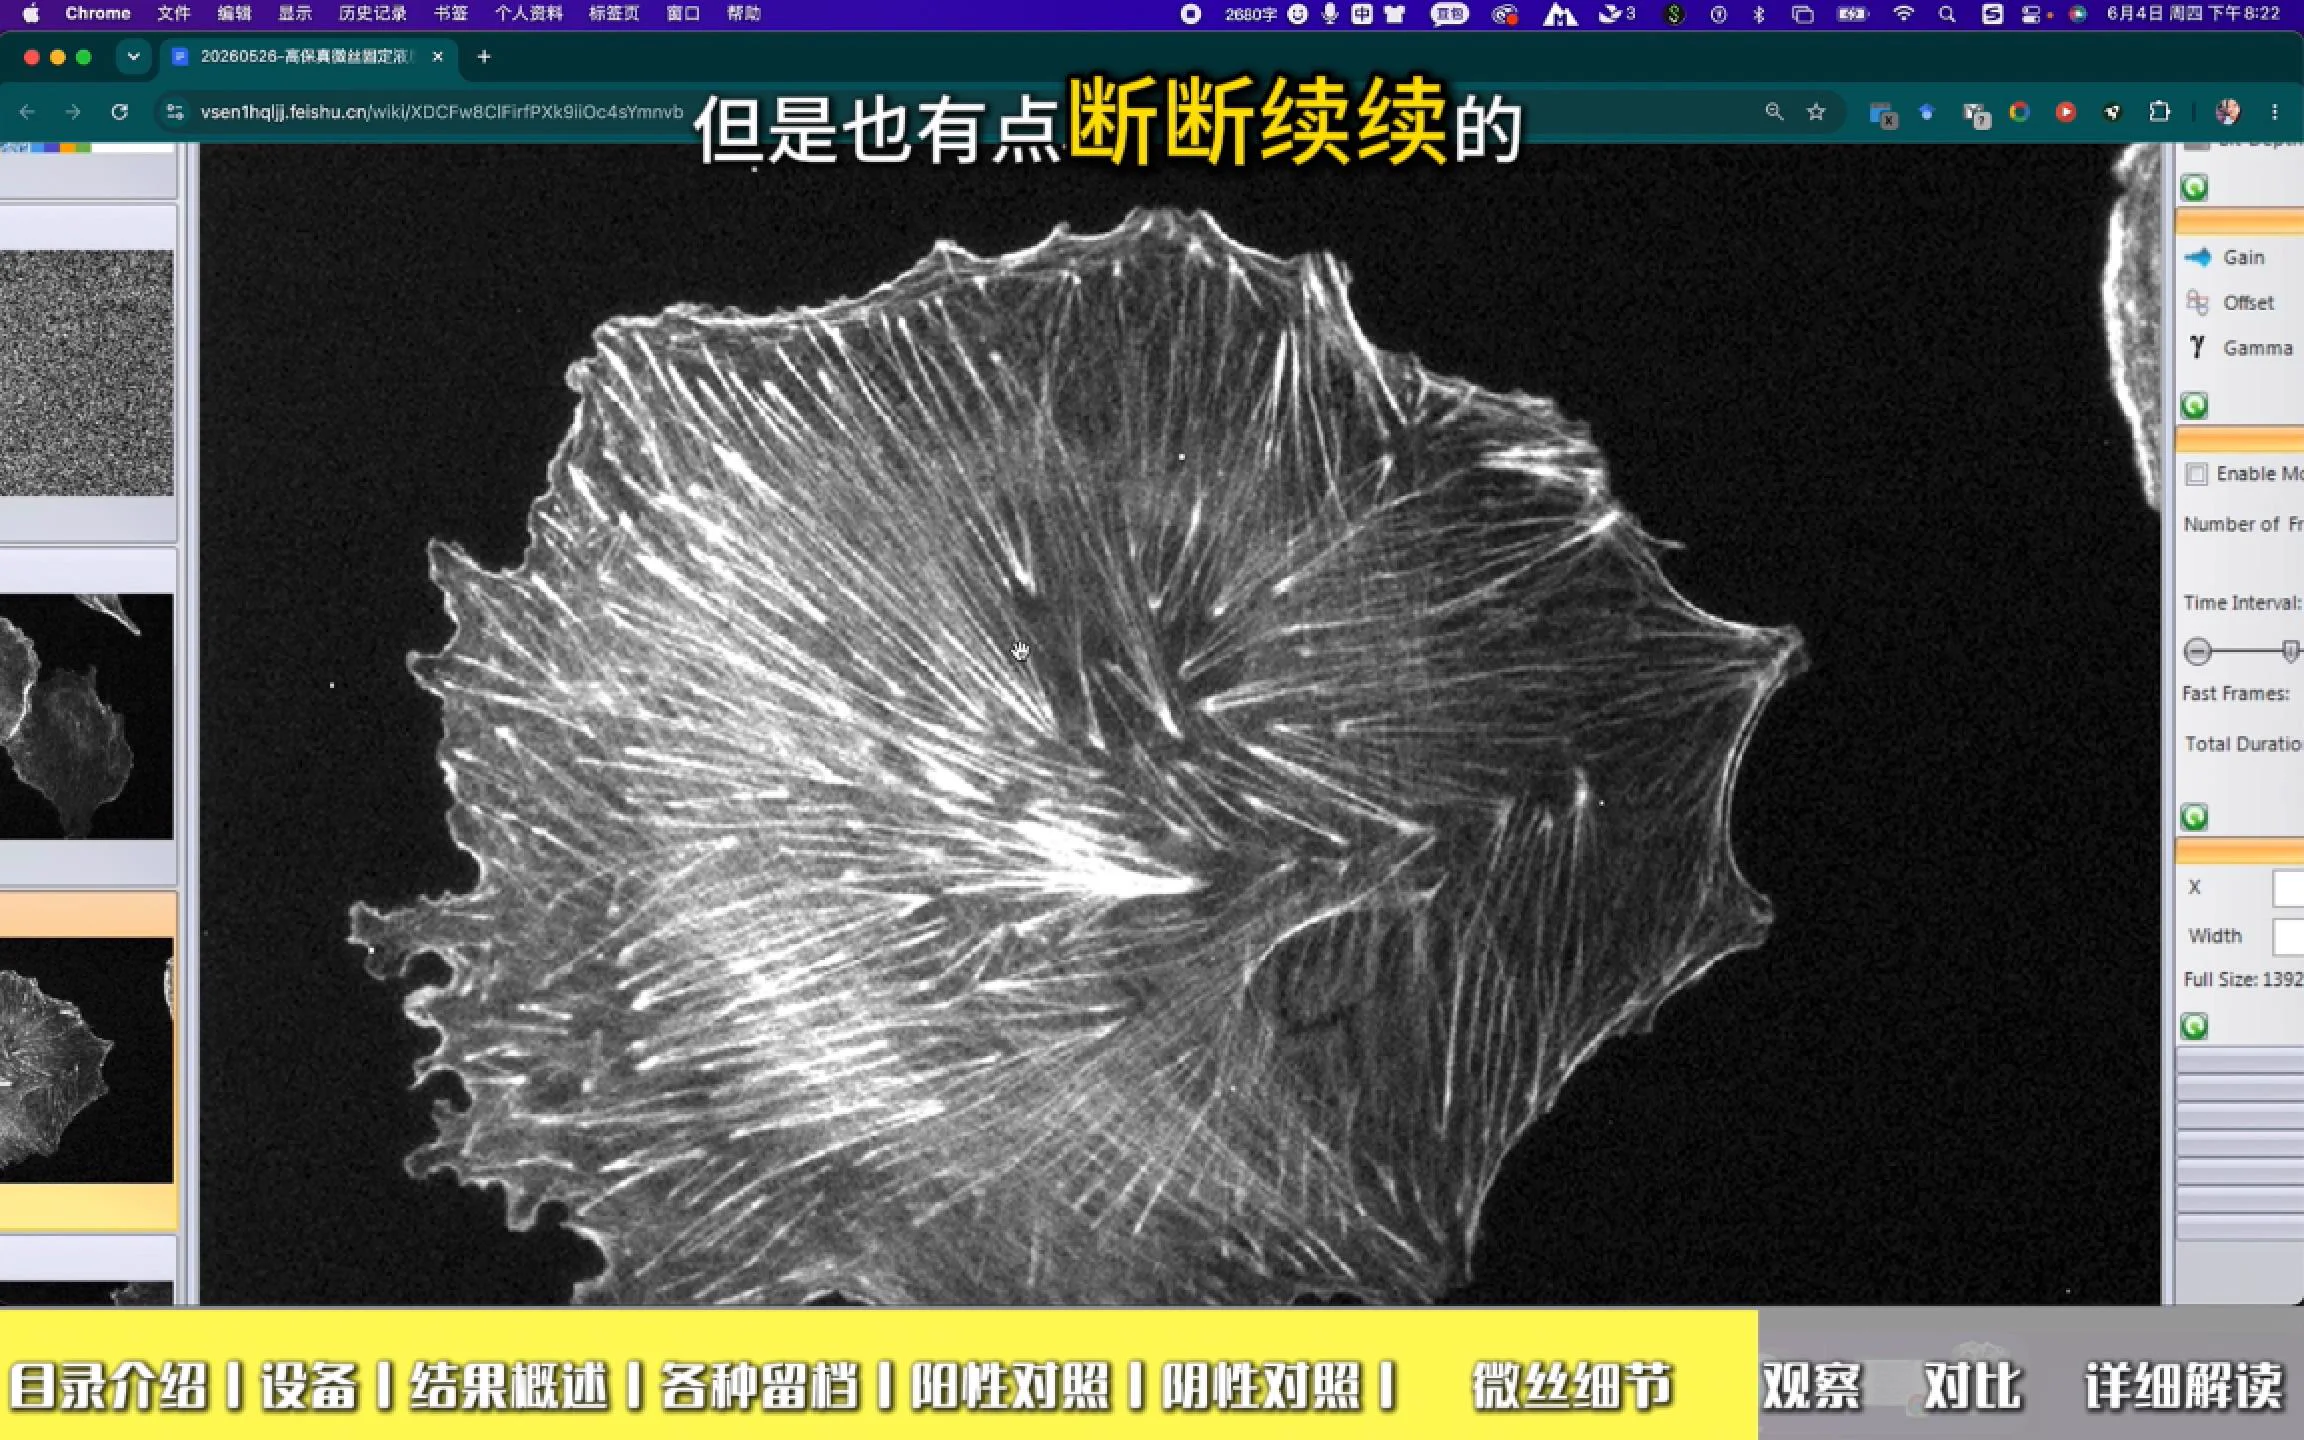
Task: Select the Gain adjustment icon
Action: tap(2198, 257)
